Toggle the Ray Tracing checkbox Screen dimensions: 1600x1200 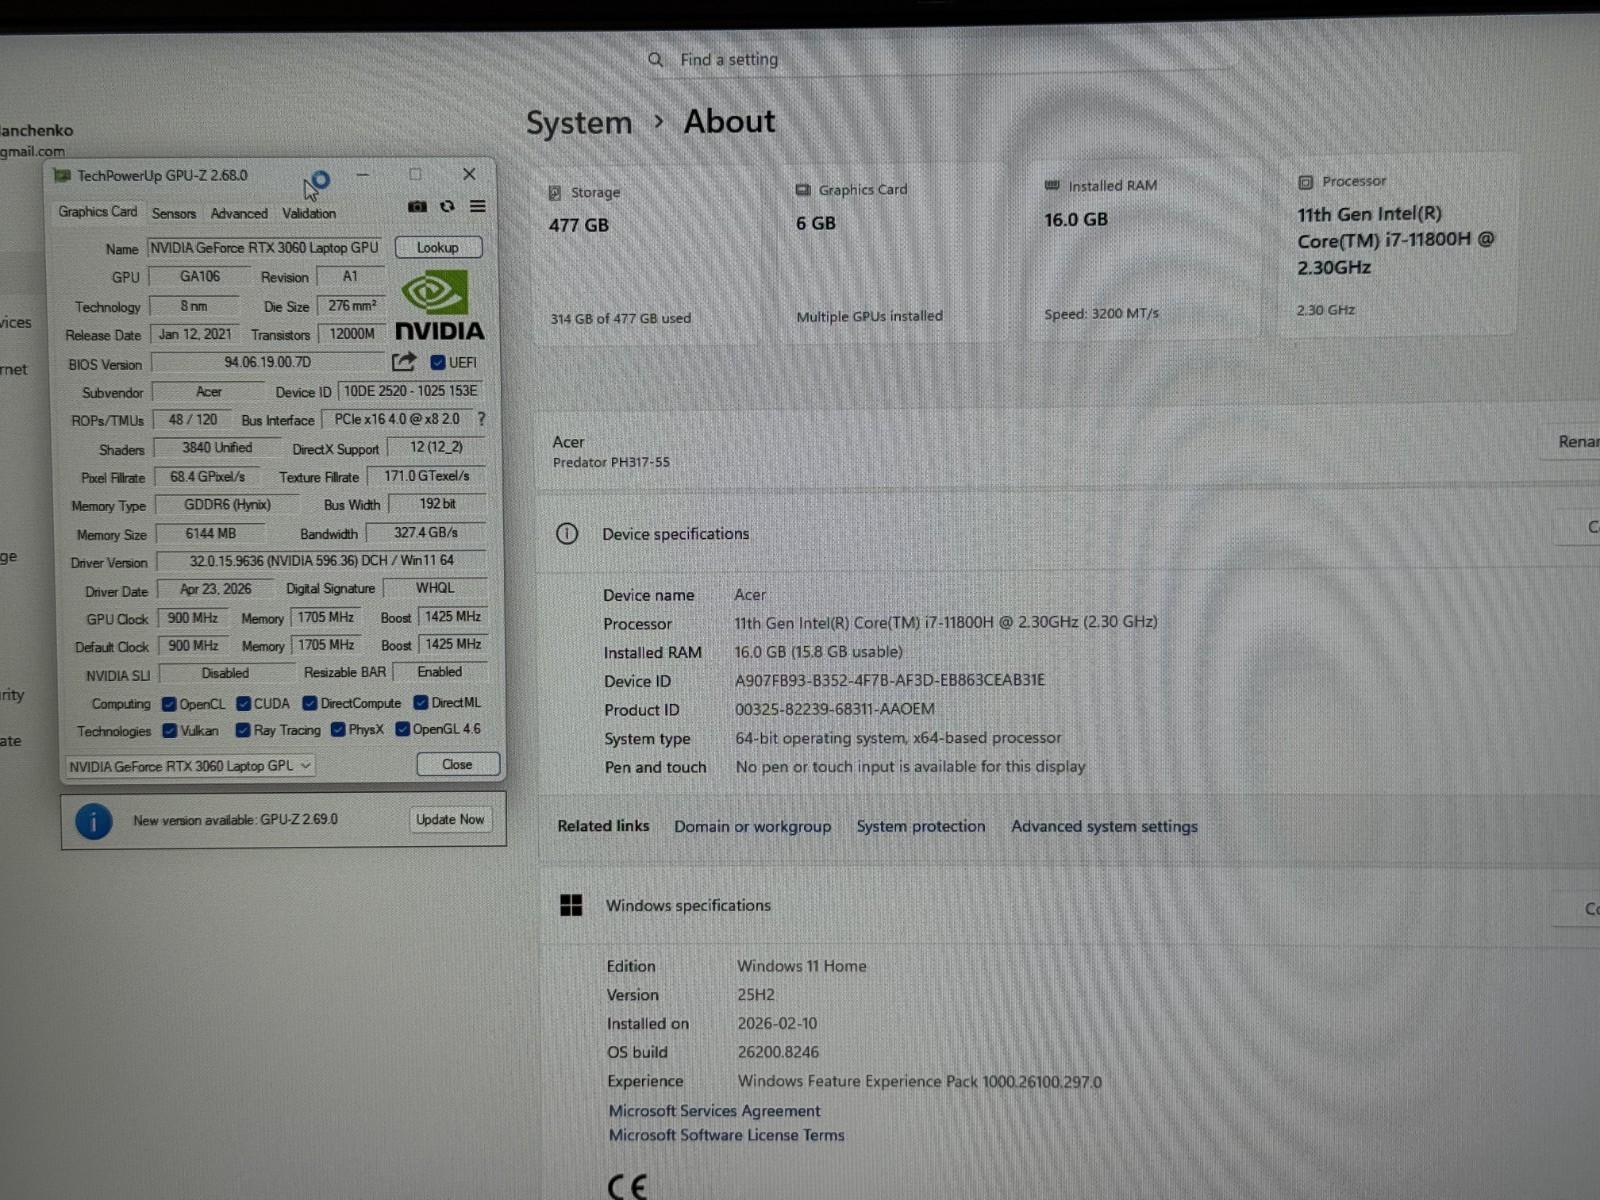[x=243, y=731]
